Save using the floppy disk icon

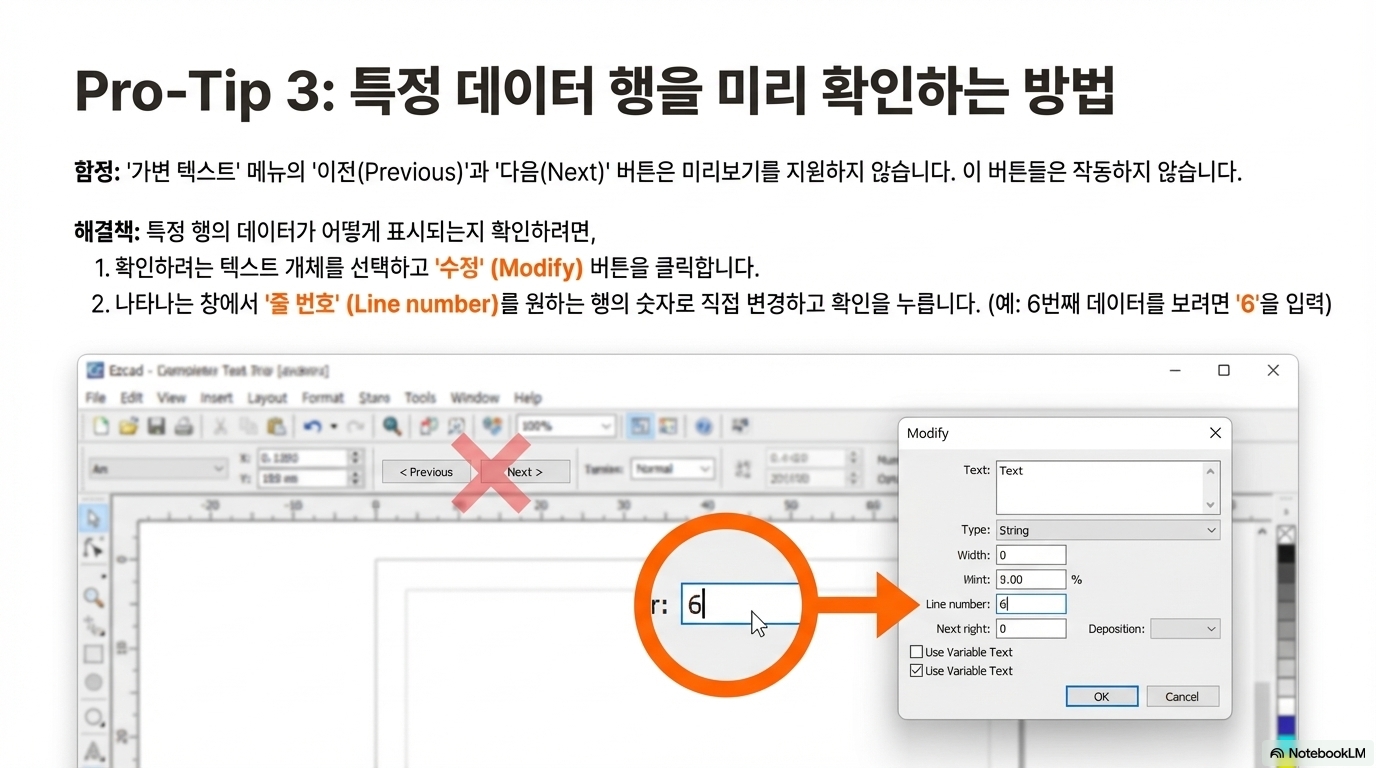pyautogui.click(x=156, y=426)
